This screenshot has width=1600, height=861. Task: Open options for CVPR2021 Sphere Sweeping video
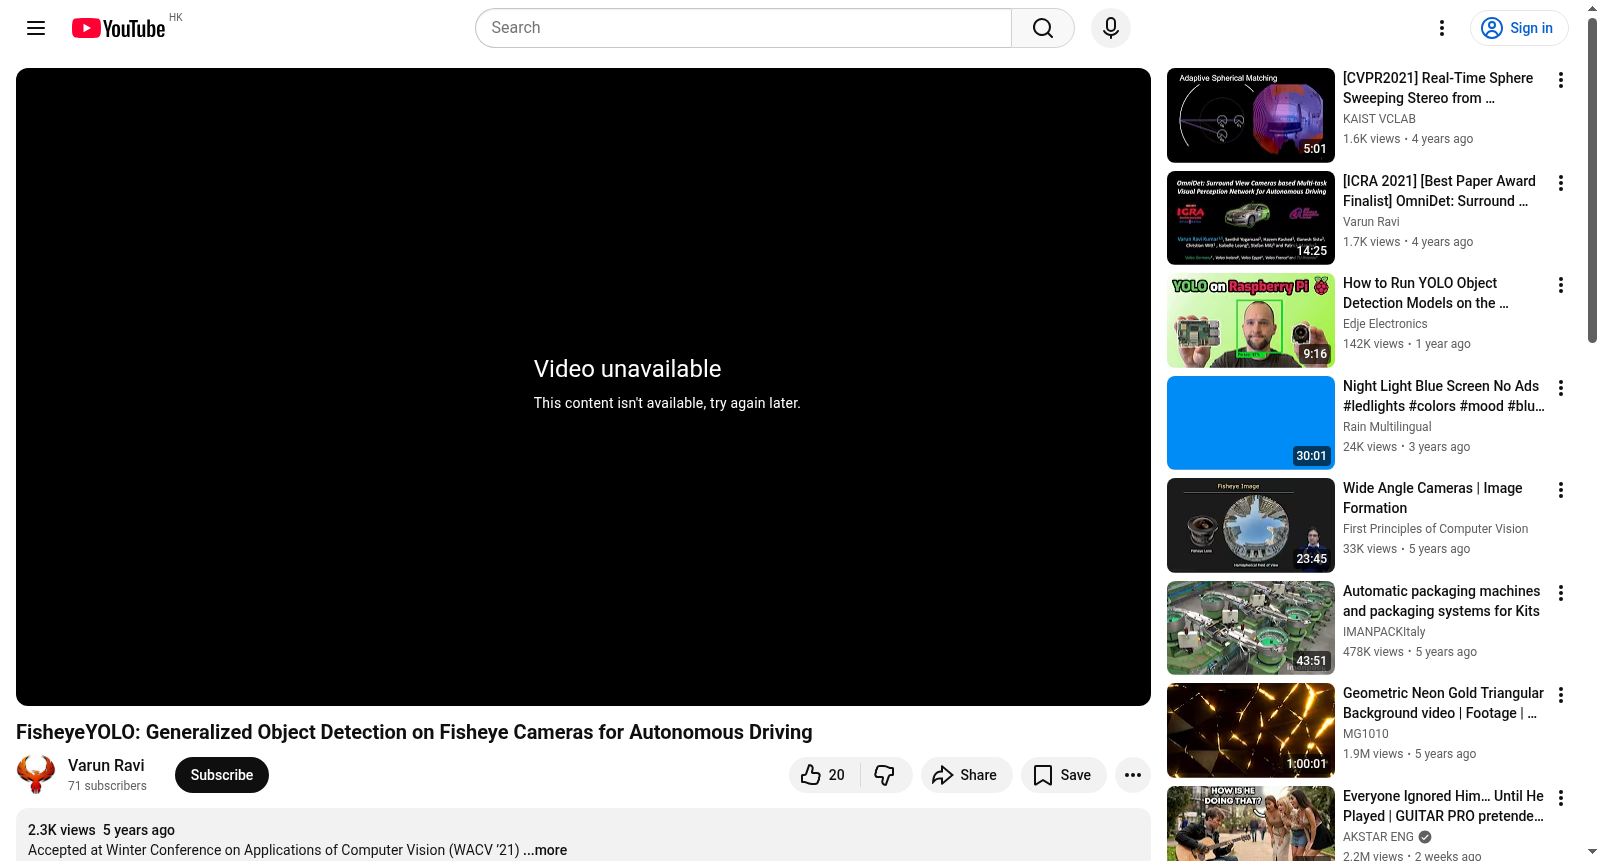tap(1561, 80)
